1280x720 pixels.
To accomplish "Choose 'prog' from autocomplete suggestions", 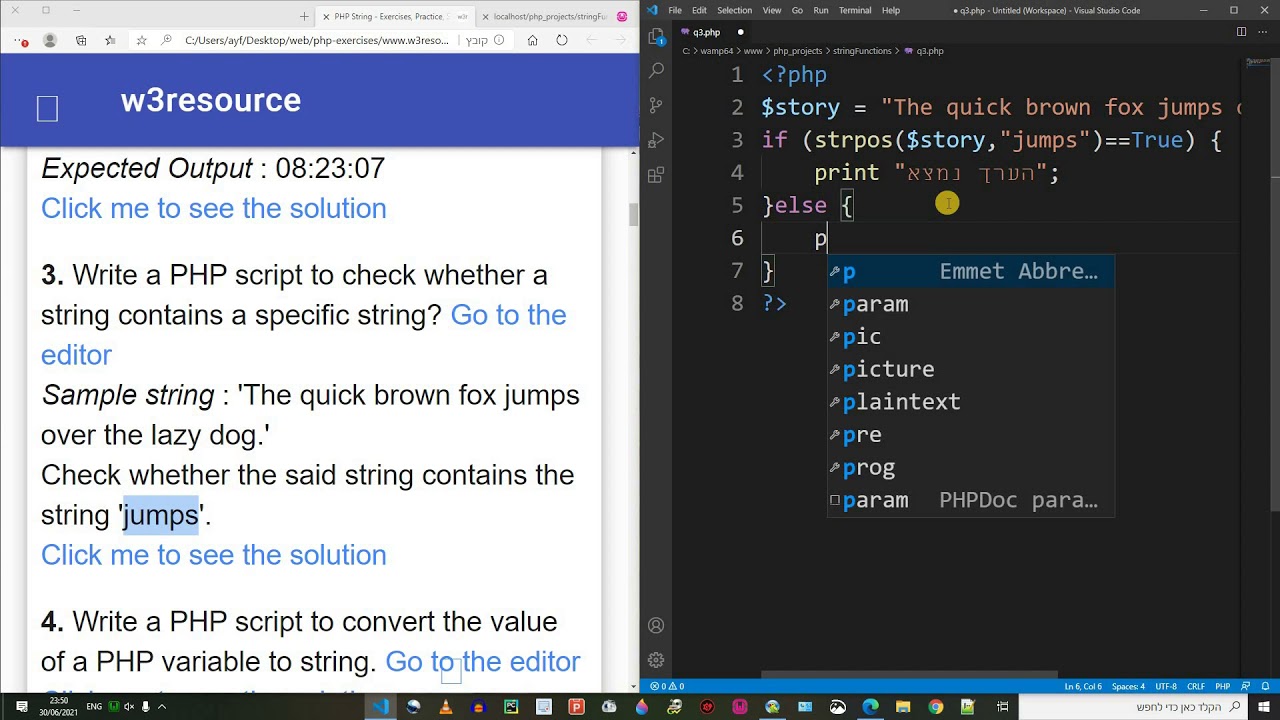I will click(971, 467).
